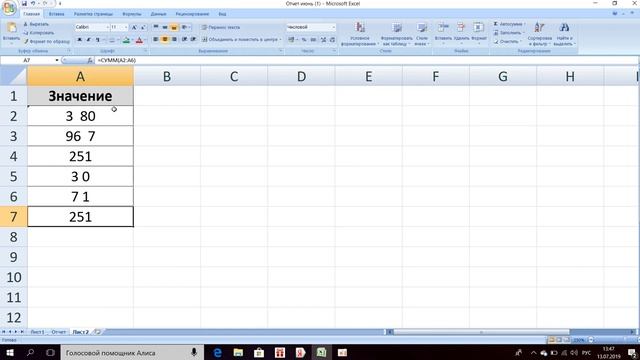This screenshot has height=360, width=640.
Task: Open the Name Box dropdown arrow
Action: tap(57, 60)
